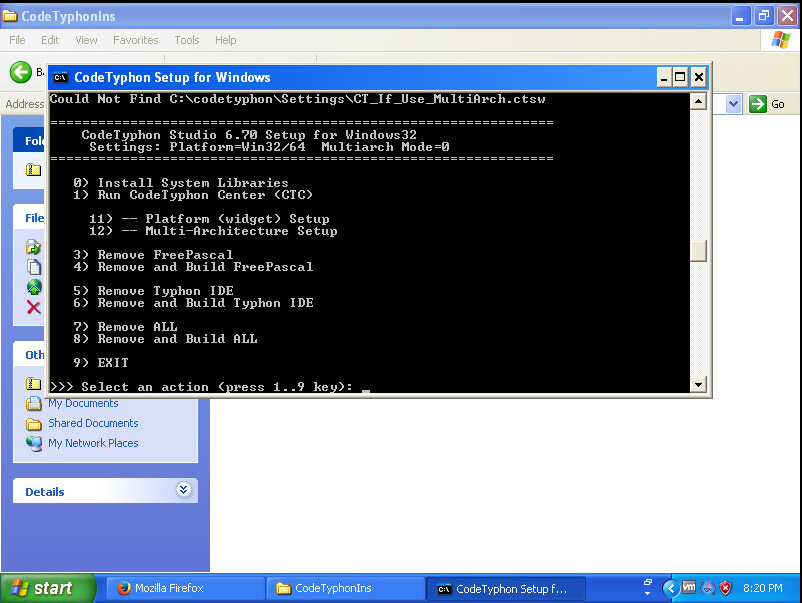802x603 pixels.
Task: Click the network tray icon beside the shield
Action: 708,588
